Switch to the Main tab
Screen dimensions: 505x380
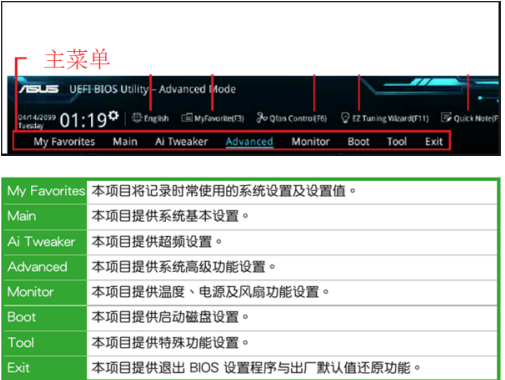(x=125, y=141)
